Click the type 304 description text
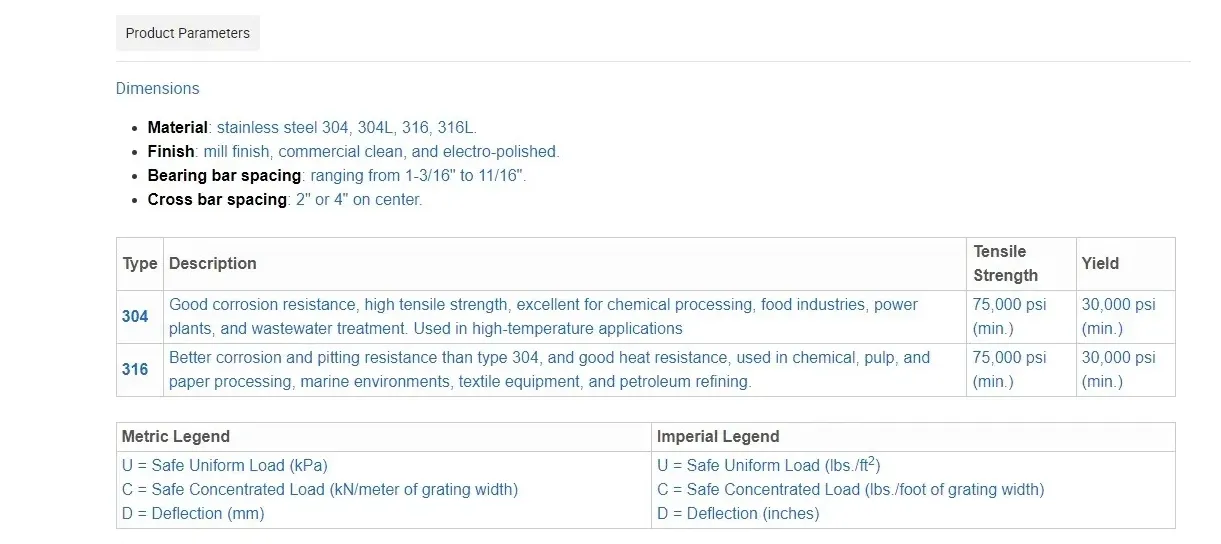The width and height of the screenshot is (1221, 544). [x=543, y=316]
